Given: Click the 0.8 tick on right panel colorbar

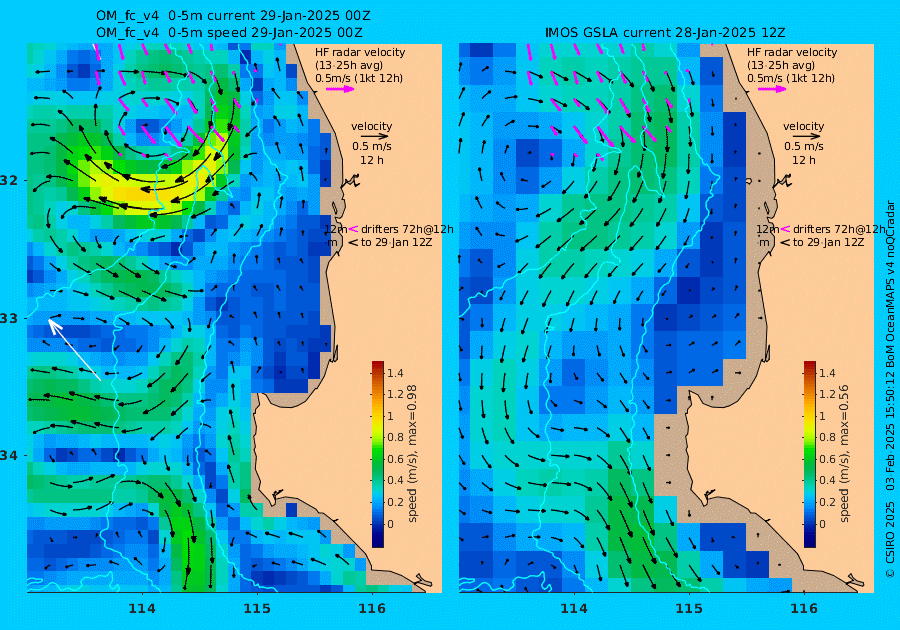Looking at the screenshot, I should pyautogui.click(x=827, y=437).
